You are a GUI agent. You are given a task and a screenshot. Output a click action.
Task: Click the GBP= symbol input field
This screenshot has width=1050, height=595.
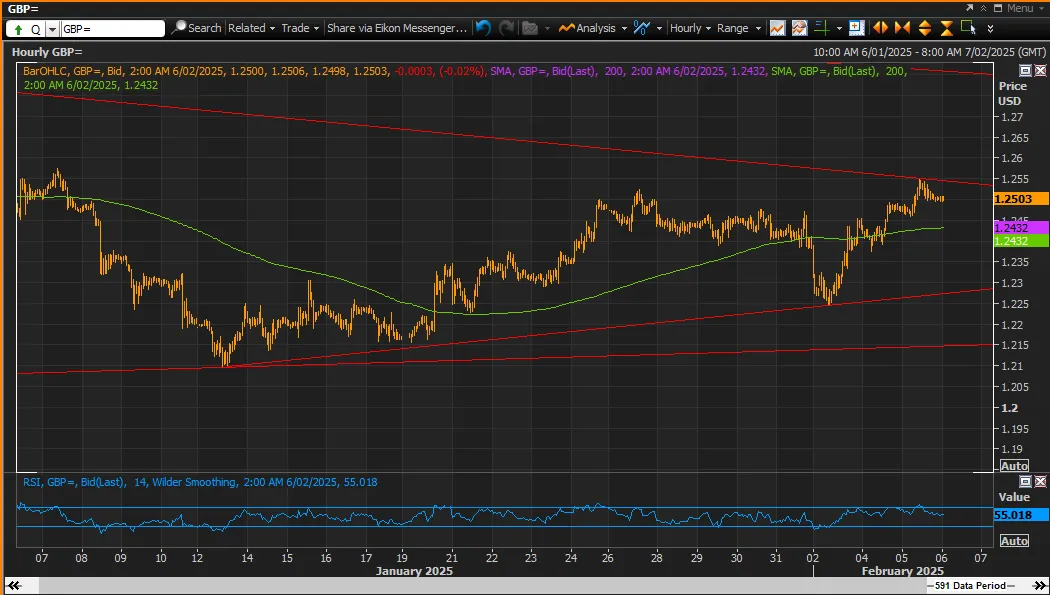112,29
